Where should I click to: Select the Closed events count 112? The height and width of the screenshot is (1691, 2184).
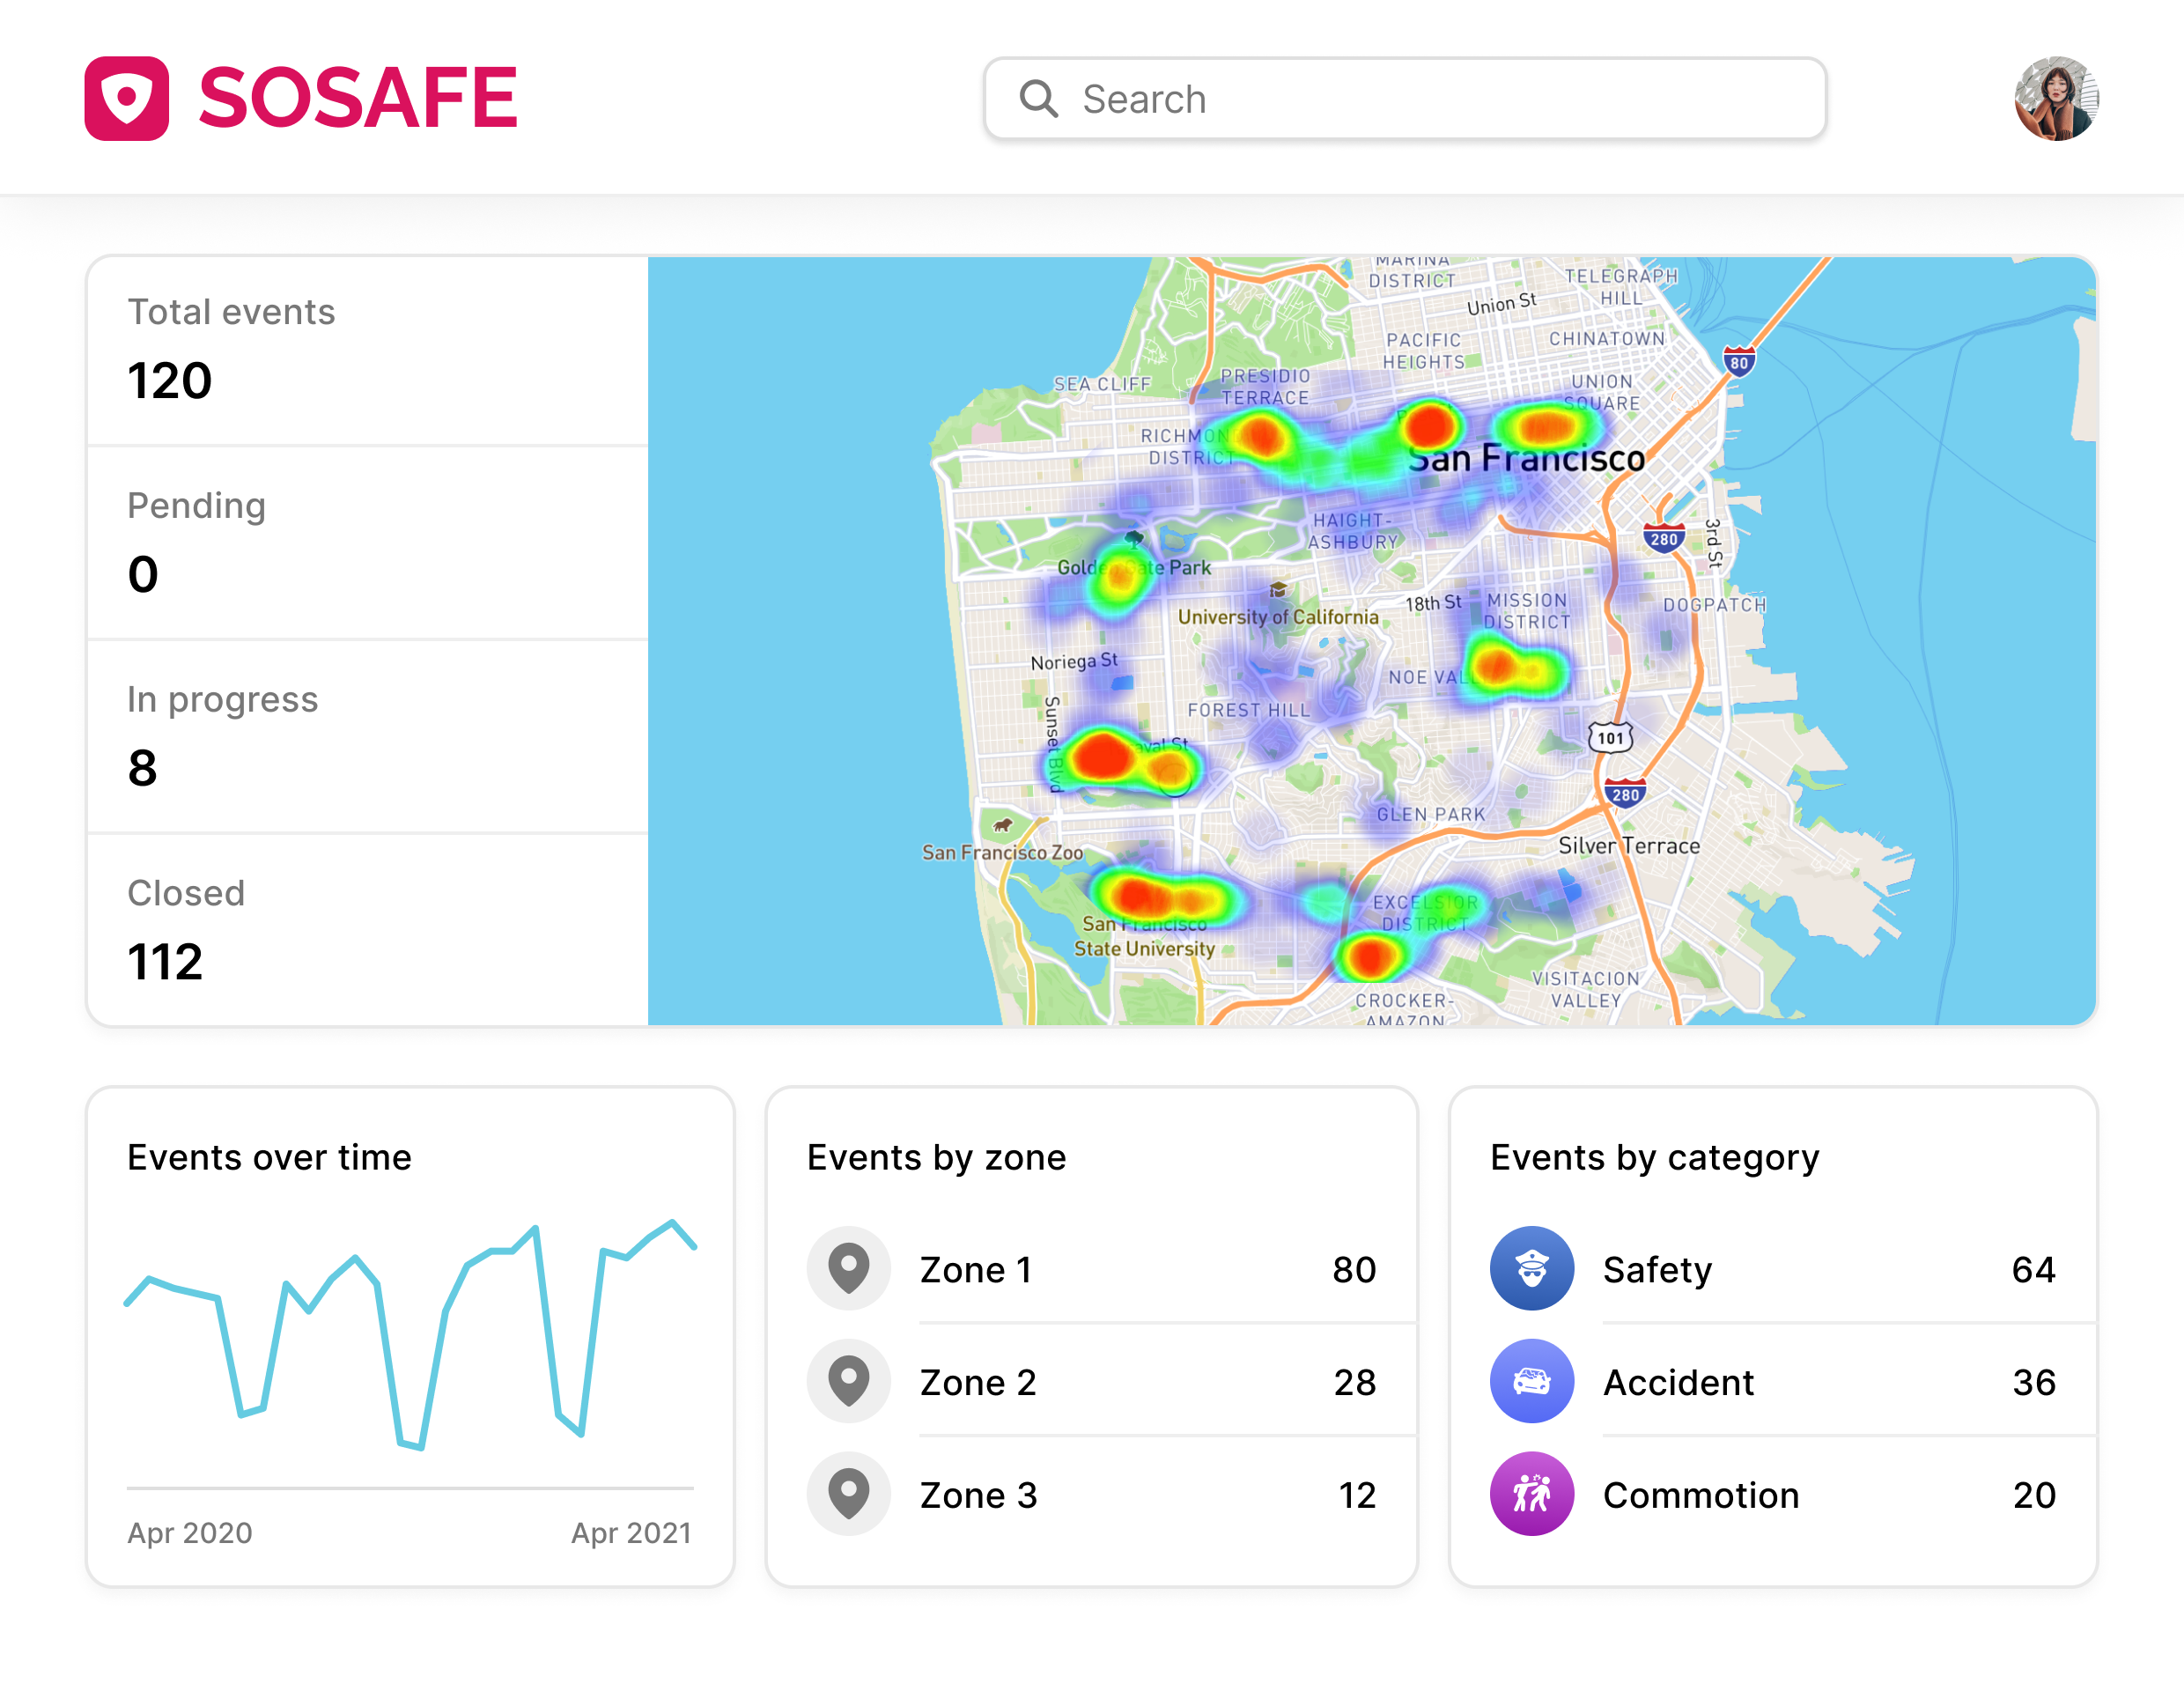[x=165, y=962]
